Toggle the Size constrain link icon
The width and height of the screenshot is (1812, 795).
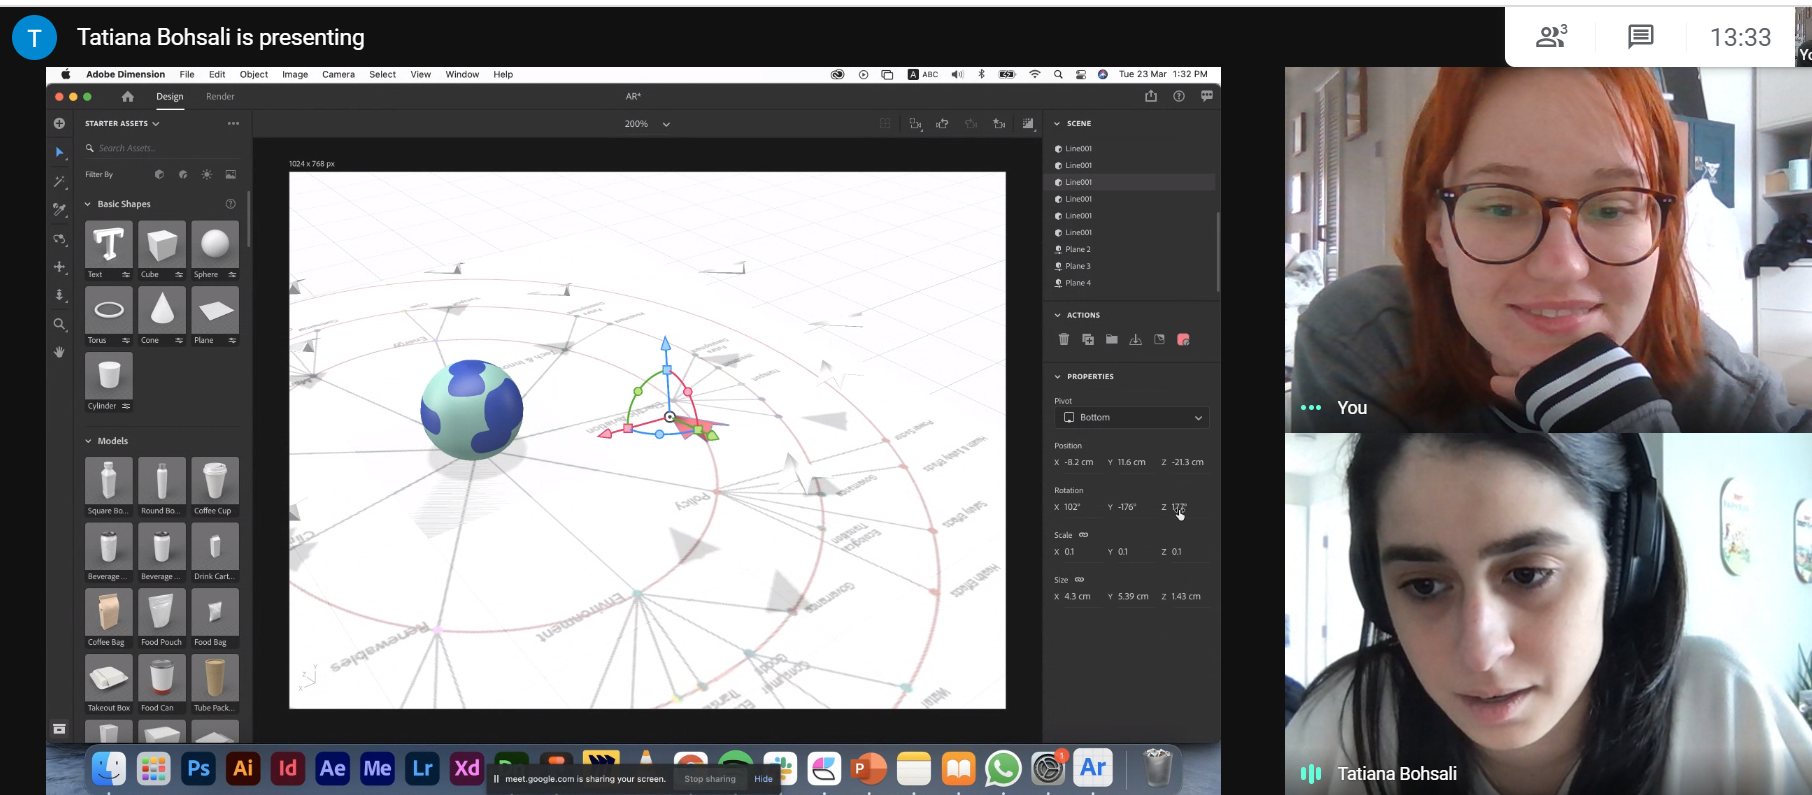pos(1080,579)
